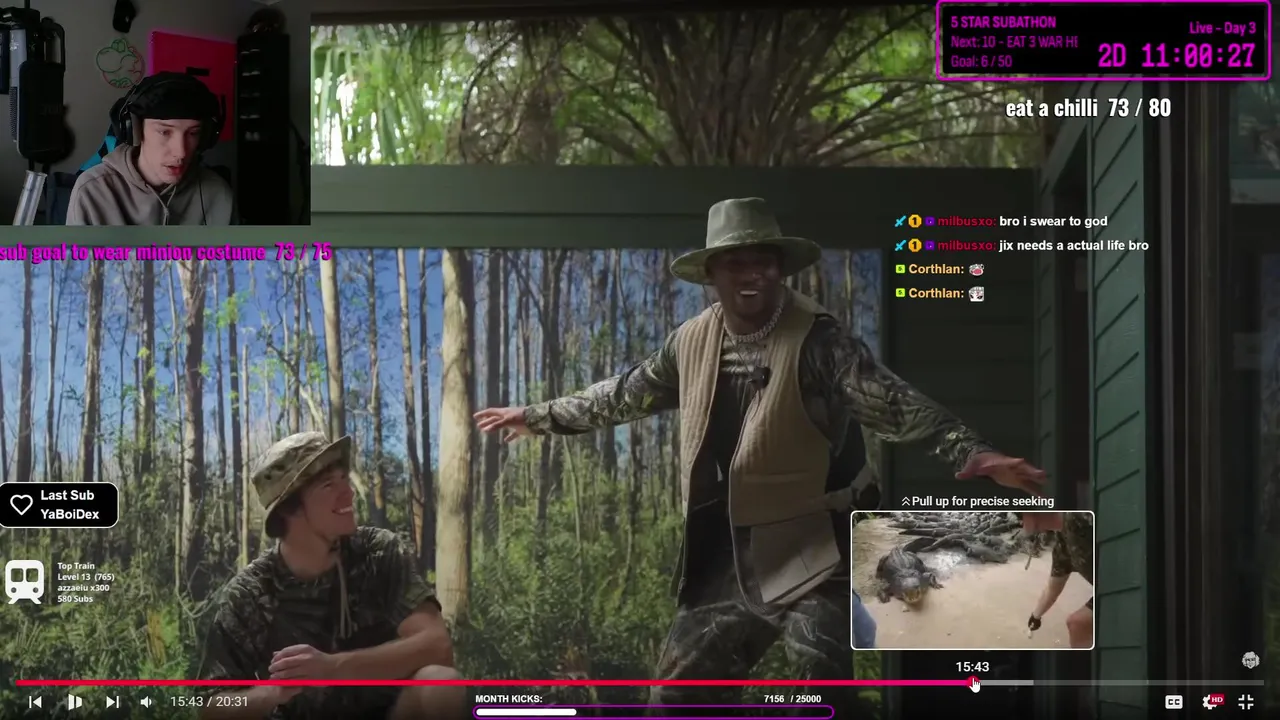Click the alligator seek preview thumbnail
This screenshot has width=1280, height=720.
coord(972,580)
